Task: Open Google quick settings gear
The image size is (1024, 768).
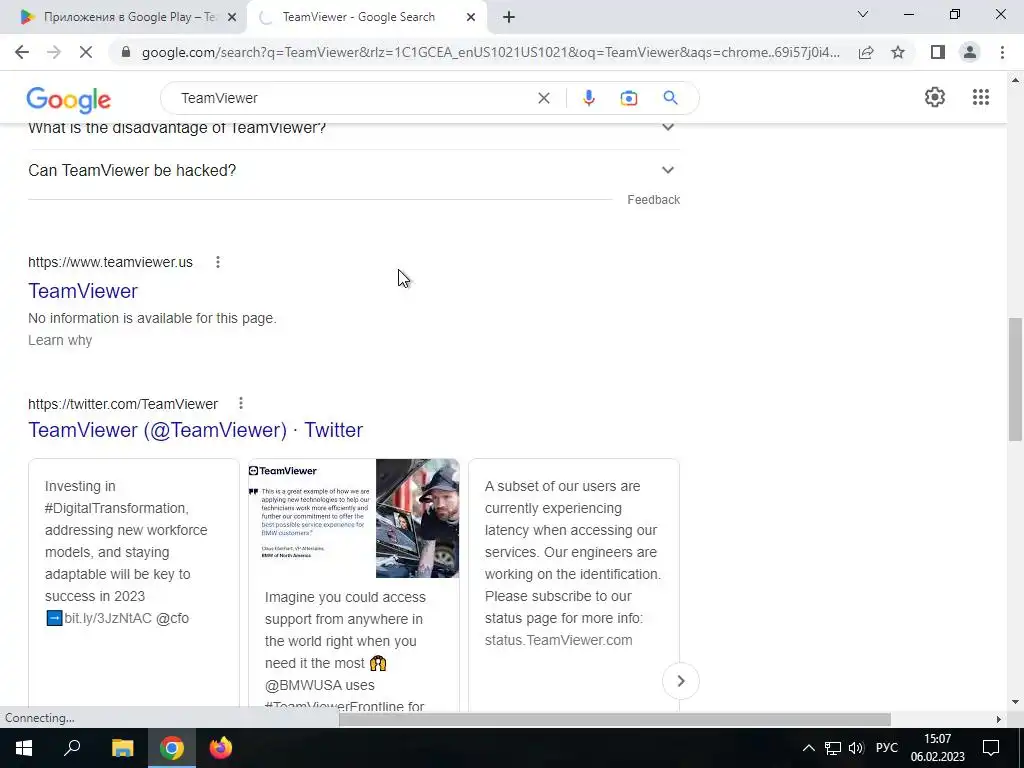Action: tap(935, 97)
